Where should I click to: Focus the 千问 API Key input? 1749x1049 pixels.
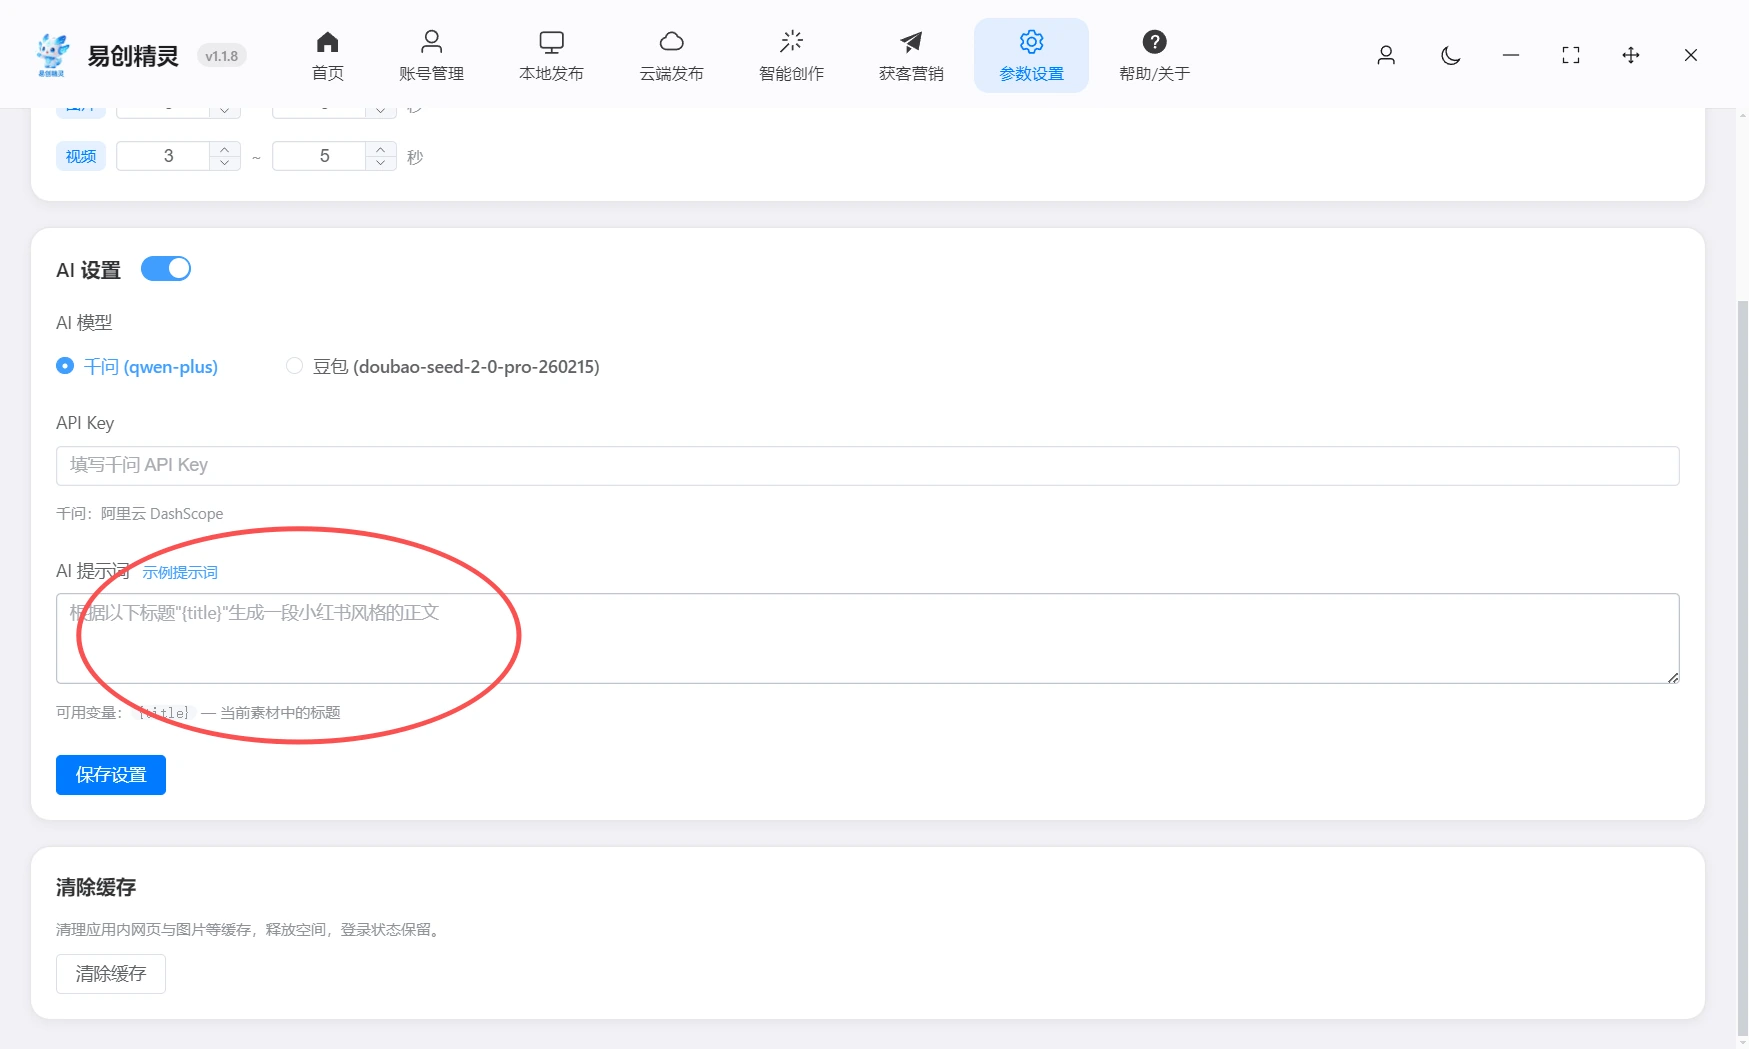pyautogui.click(x=867, y=465)
